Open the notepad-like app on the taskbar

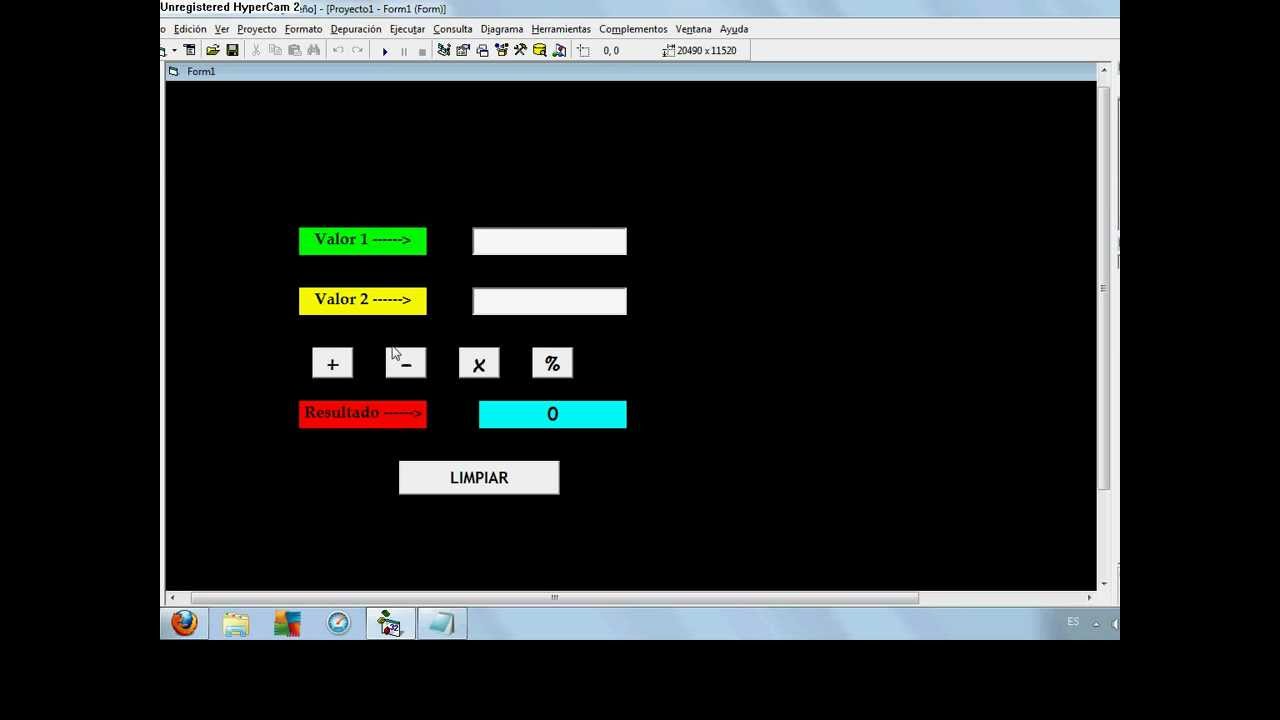[441, 624]
